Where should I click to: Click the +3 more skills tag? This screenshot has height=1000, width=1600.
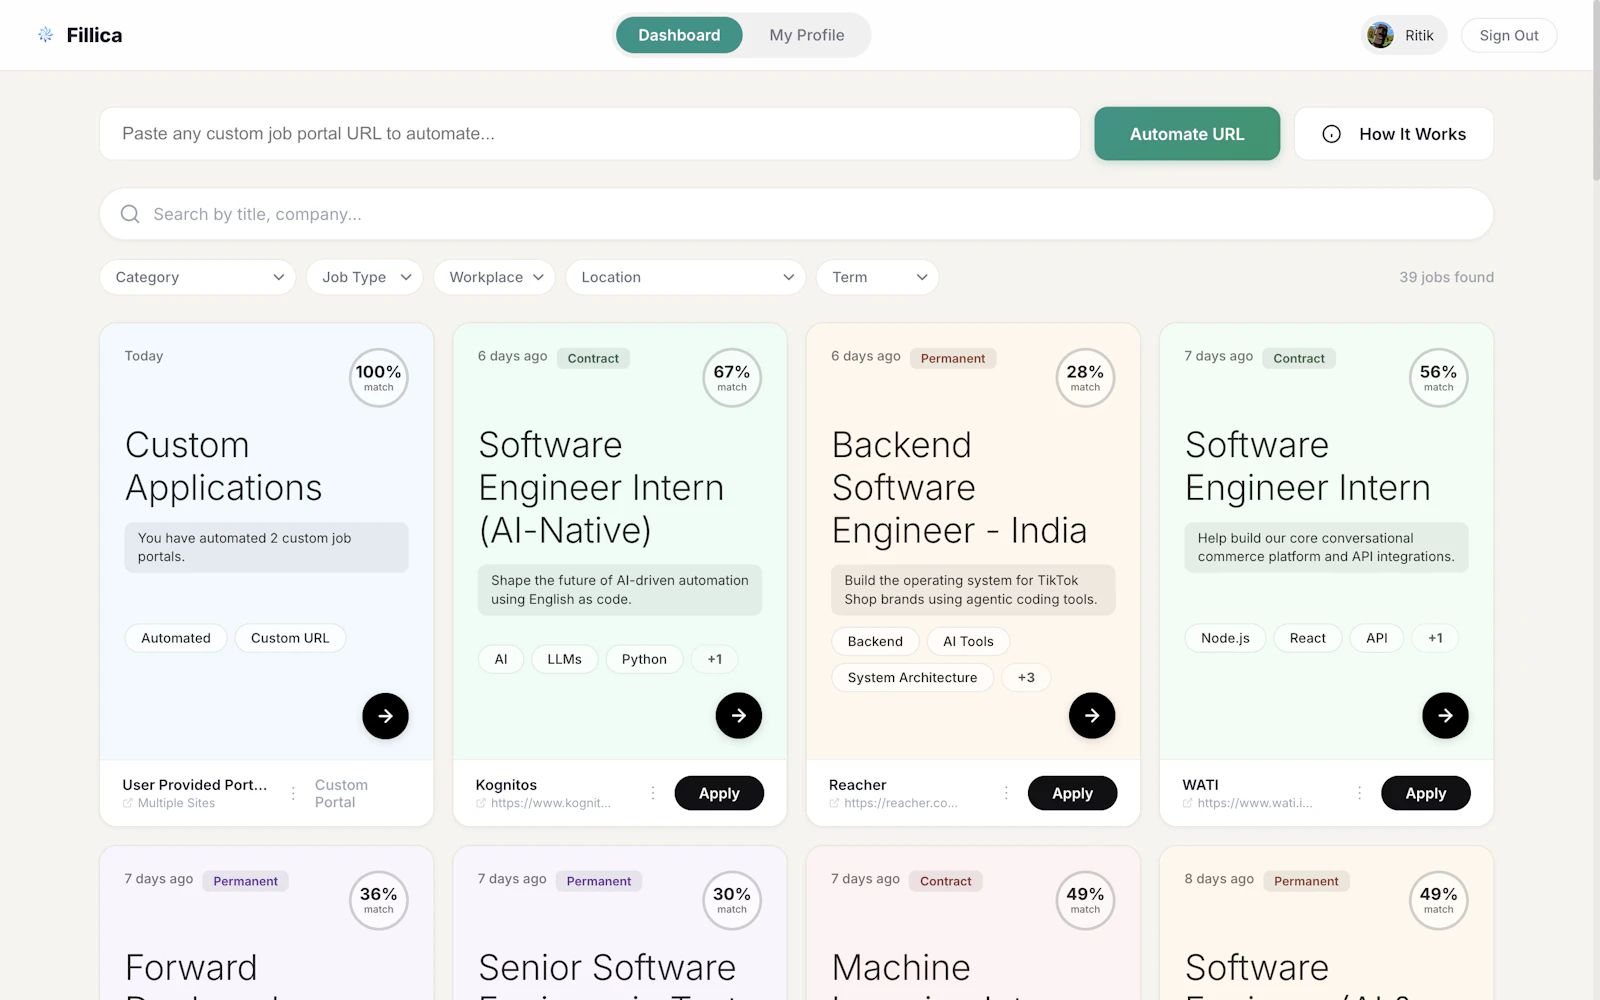coord(1026,677)
